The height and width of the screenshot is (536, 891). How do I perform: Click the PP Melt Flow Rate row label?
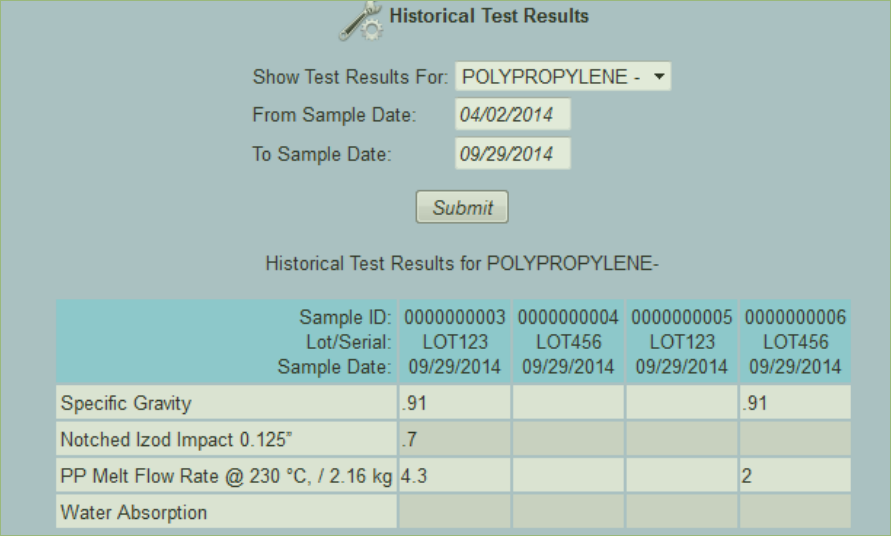(x=226, y=476)
